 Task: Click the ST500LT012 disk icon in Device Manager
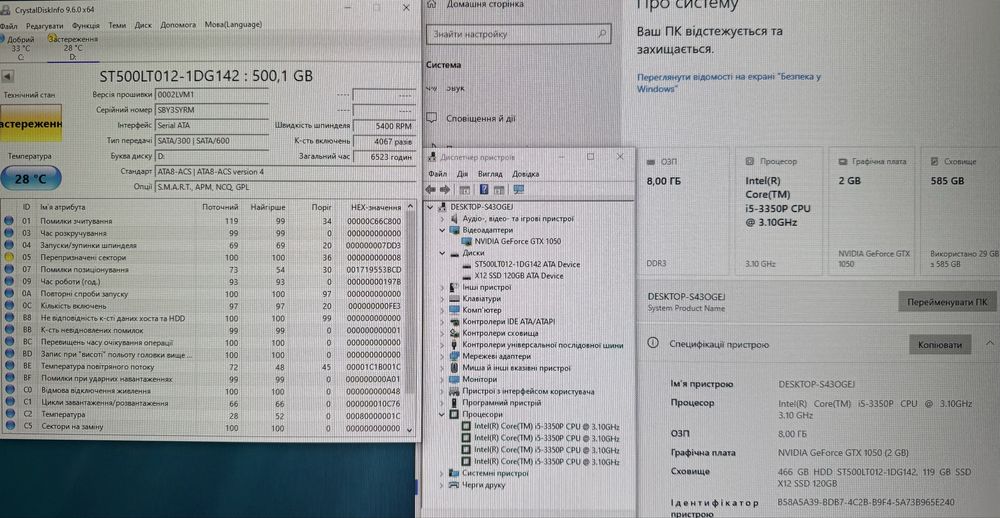tap(466, 264)
